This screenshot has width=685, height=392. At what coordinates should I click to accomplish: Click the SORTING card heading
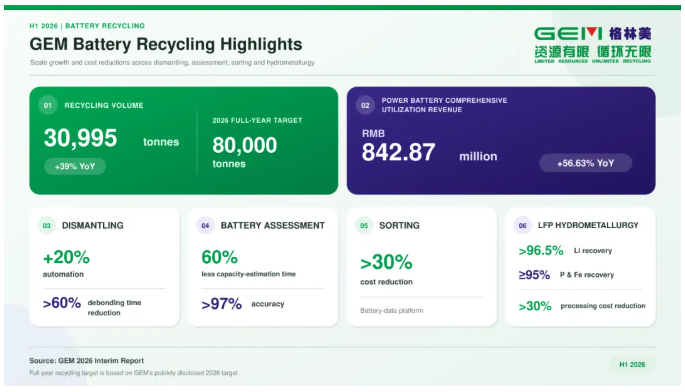pyautogui.click(x=399, y=225)
